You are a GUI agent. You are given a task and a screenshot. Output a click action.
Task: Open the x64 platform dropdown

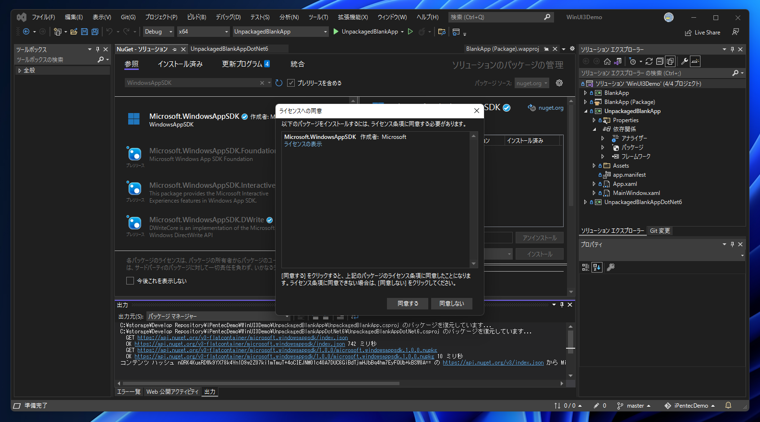(x=203, y=31)
